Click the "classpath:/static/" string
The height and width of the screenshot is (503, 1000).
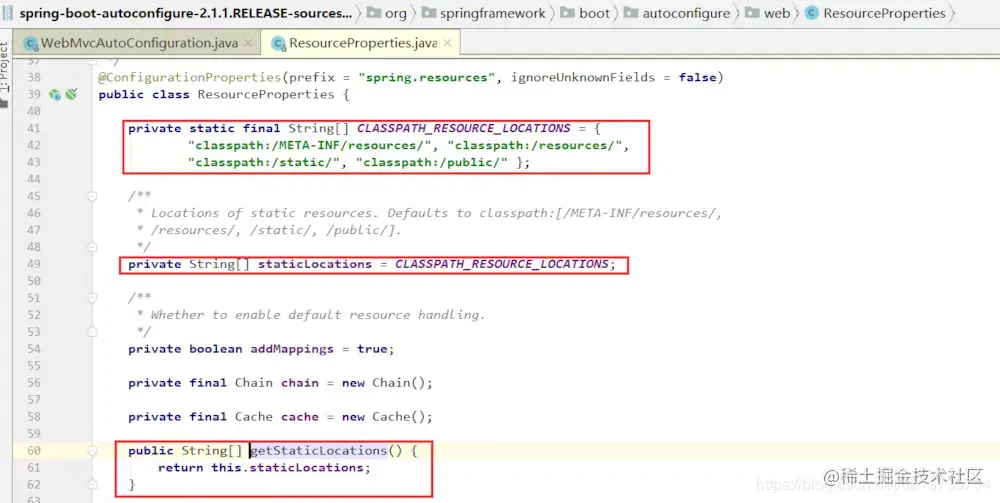(264, 163)
